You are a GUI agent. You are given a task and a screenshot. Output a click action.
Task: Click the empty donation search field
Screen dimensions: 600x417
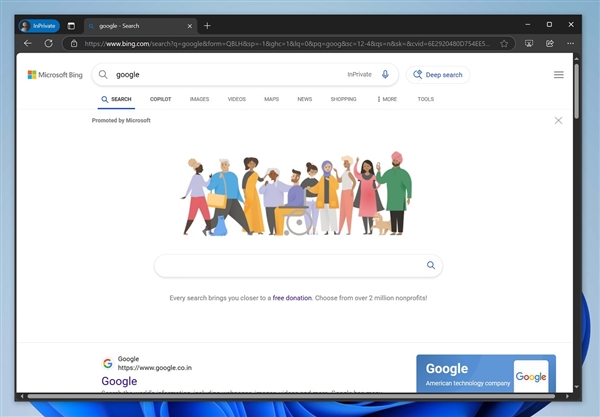(x=290, y=265)
